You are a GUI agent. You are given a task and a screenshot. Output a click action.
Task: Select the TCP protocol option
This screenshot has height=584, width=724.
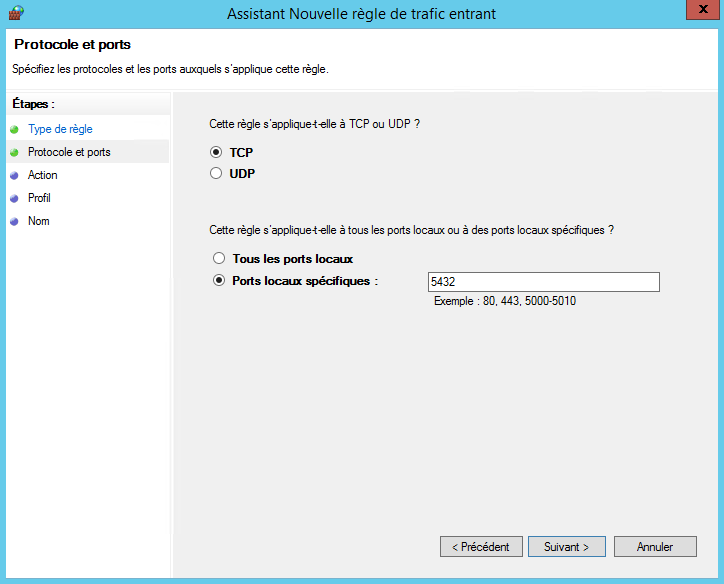point(216,153)
